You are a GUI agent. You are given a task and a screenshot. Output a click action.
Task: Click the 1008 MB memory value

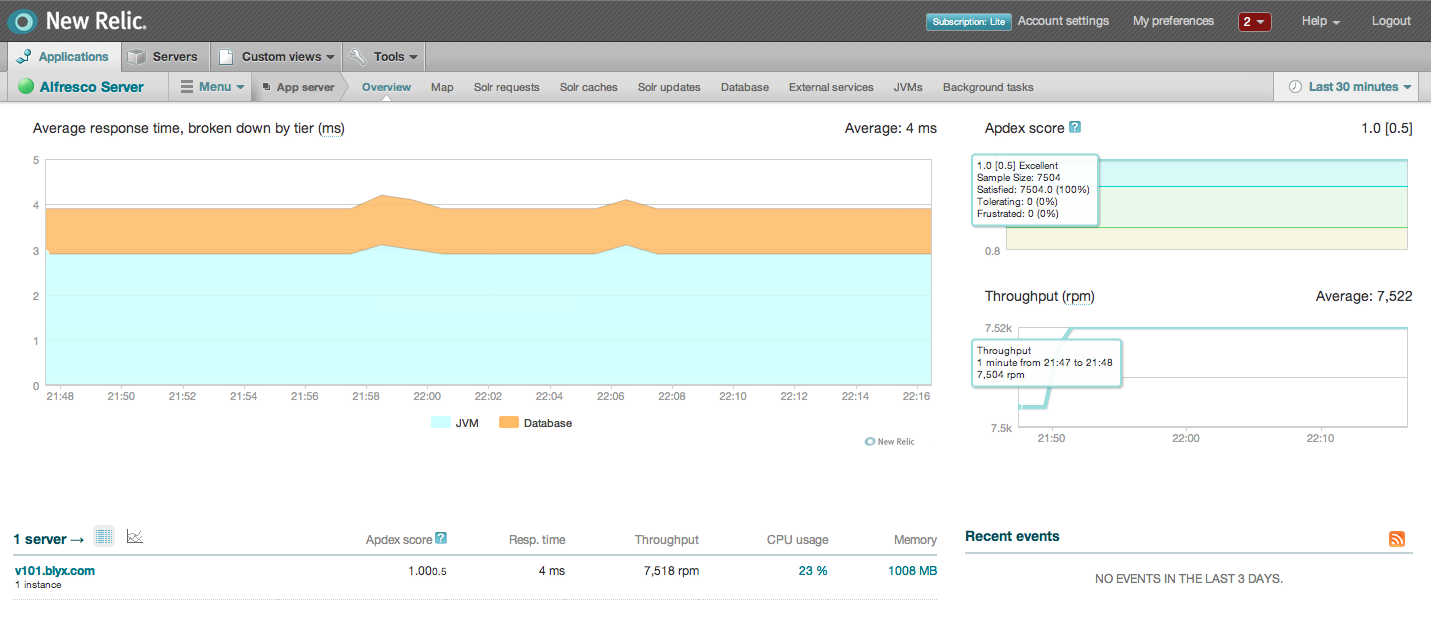[x=912, y=571]
